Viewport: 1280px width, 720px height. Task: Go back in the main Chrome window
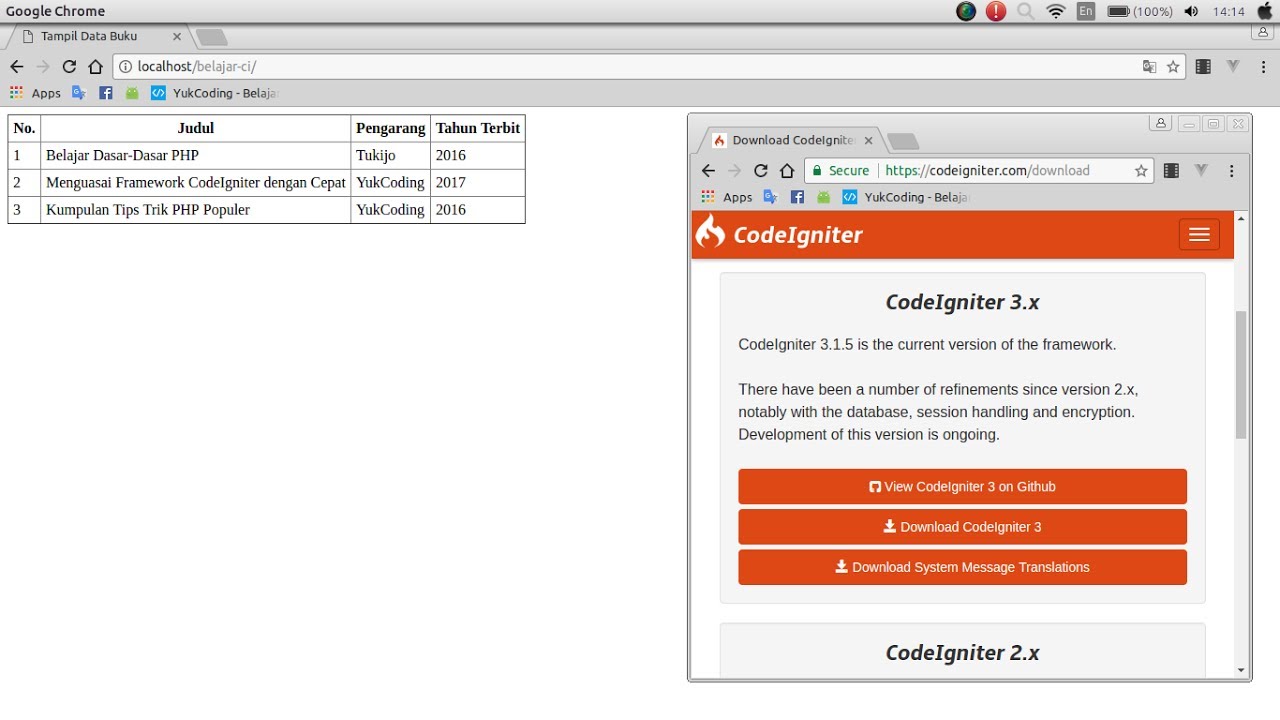[16, 67]
